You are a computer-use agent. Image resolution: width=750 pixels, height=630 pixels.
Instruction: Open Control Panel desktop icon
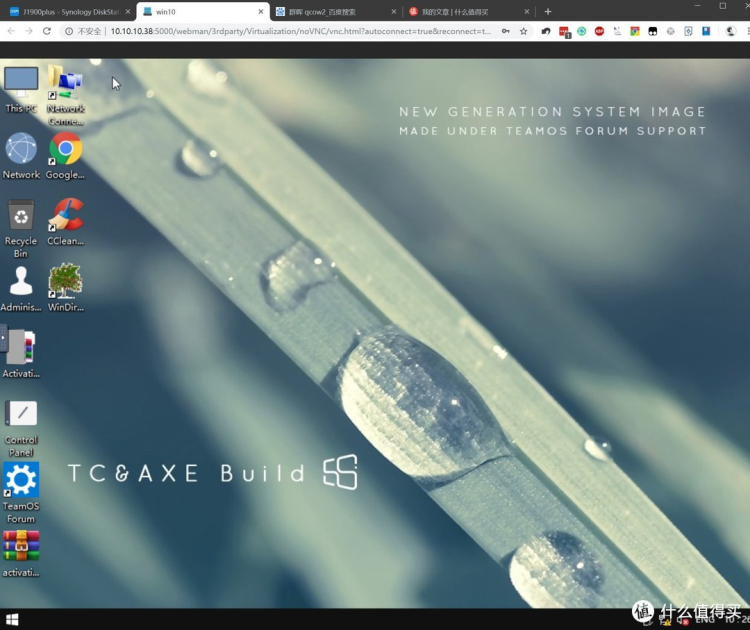21,429
